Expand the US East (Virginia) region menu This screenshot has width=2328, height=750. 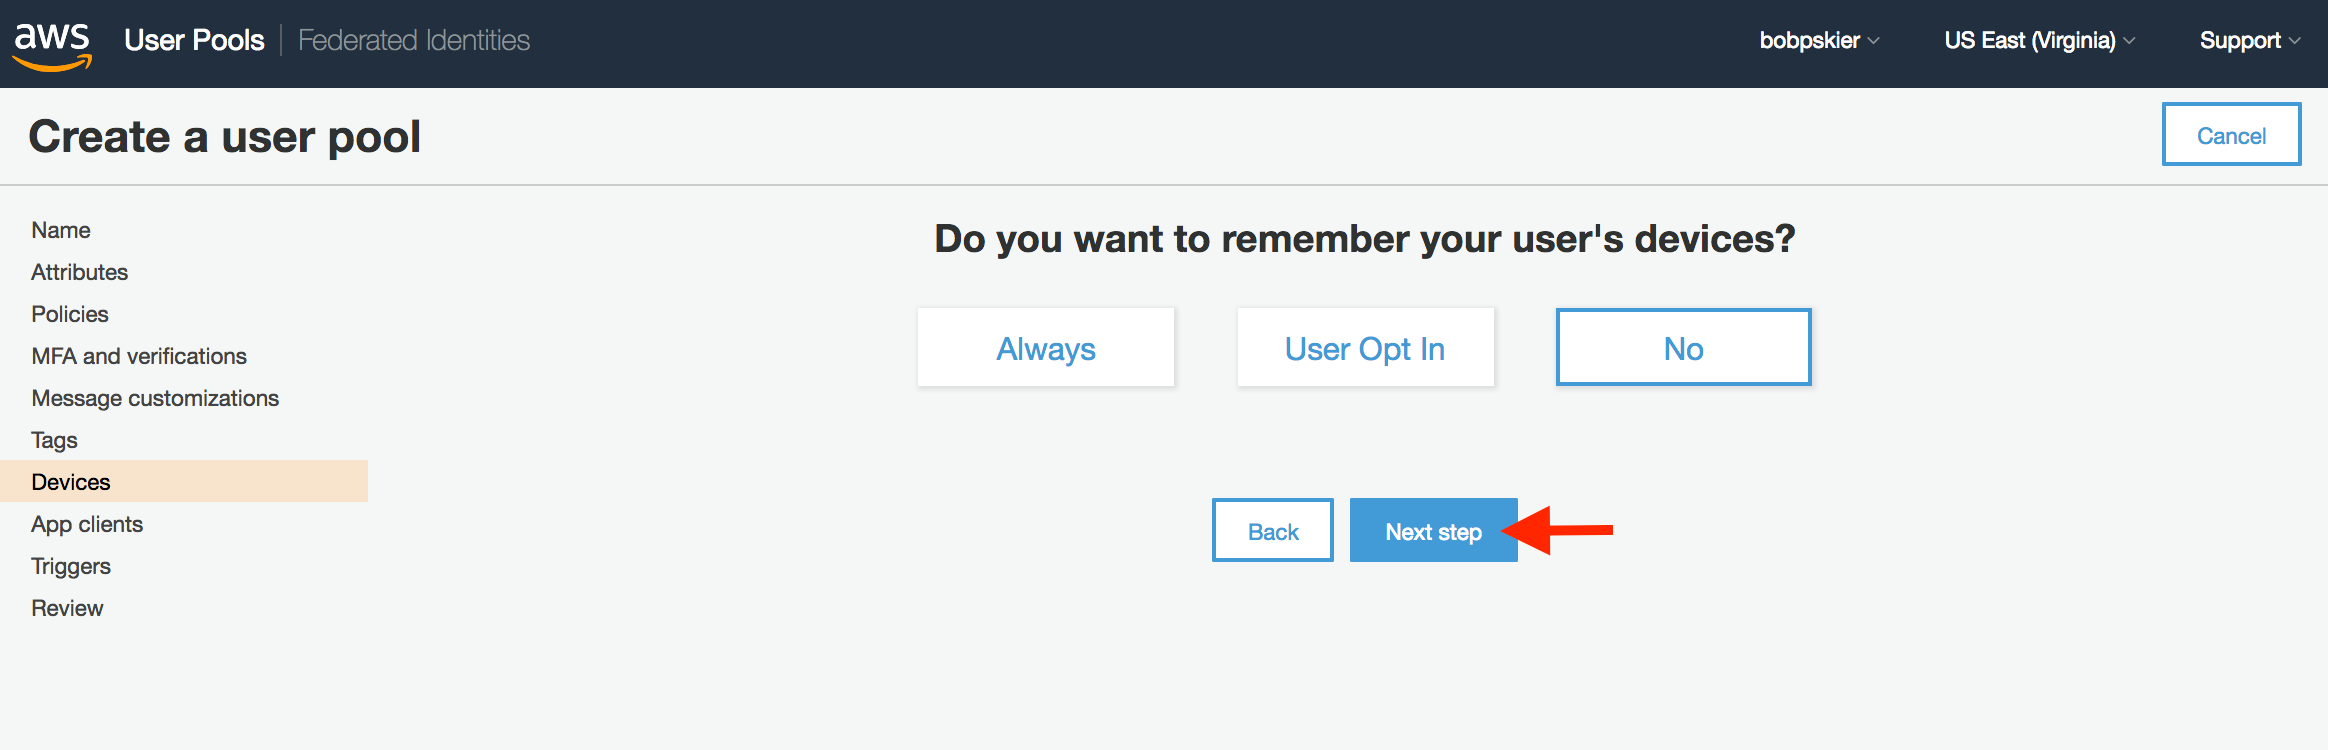(2040, 40)
